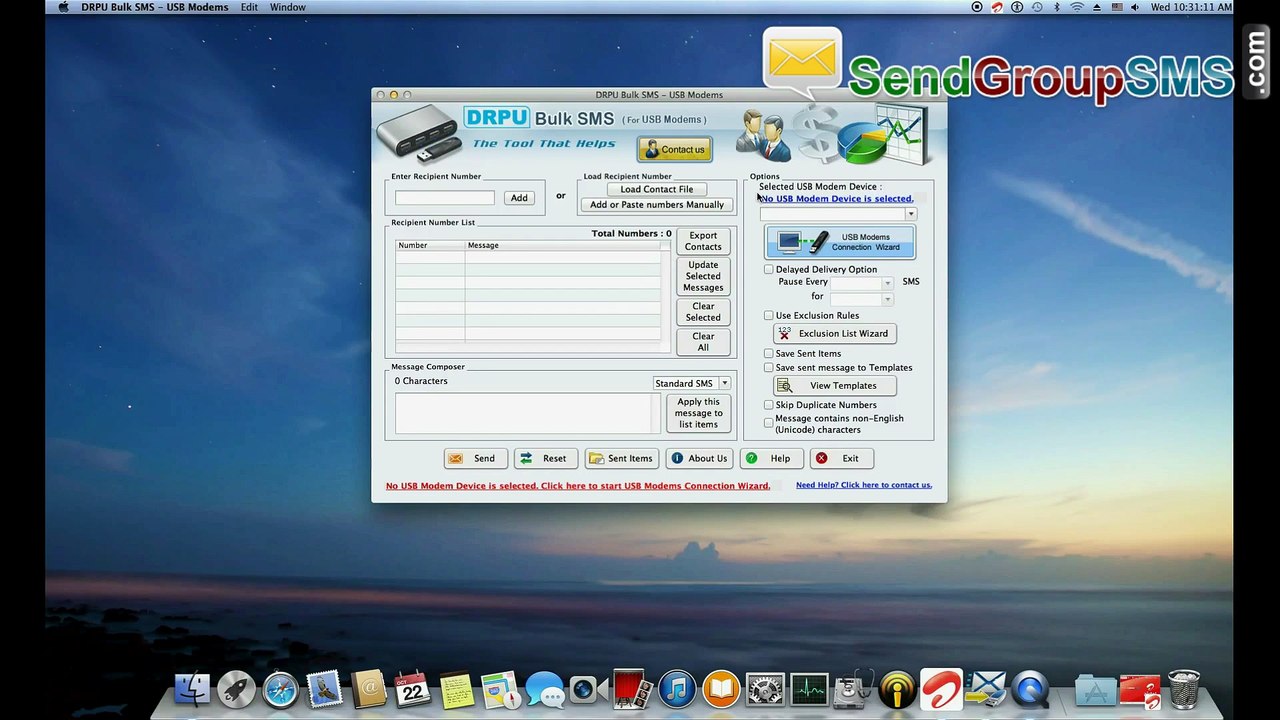Enable Skip Duplicate Numbers
This screenshot has height=720, width=1280.
[769, 405]
